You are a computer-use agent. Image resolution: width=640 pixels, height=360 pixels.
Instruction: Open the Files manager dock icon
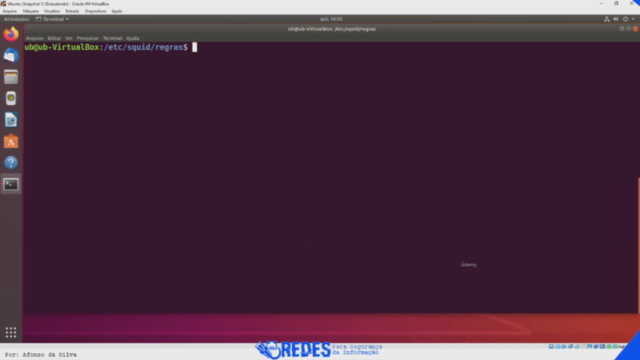coord(11,77)
